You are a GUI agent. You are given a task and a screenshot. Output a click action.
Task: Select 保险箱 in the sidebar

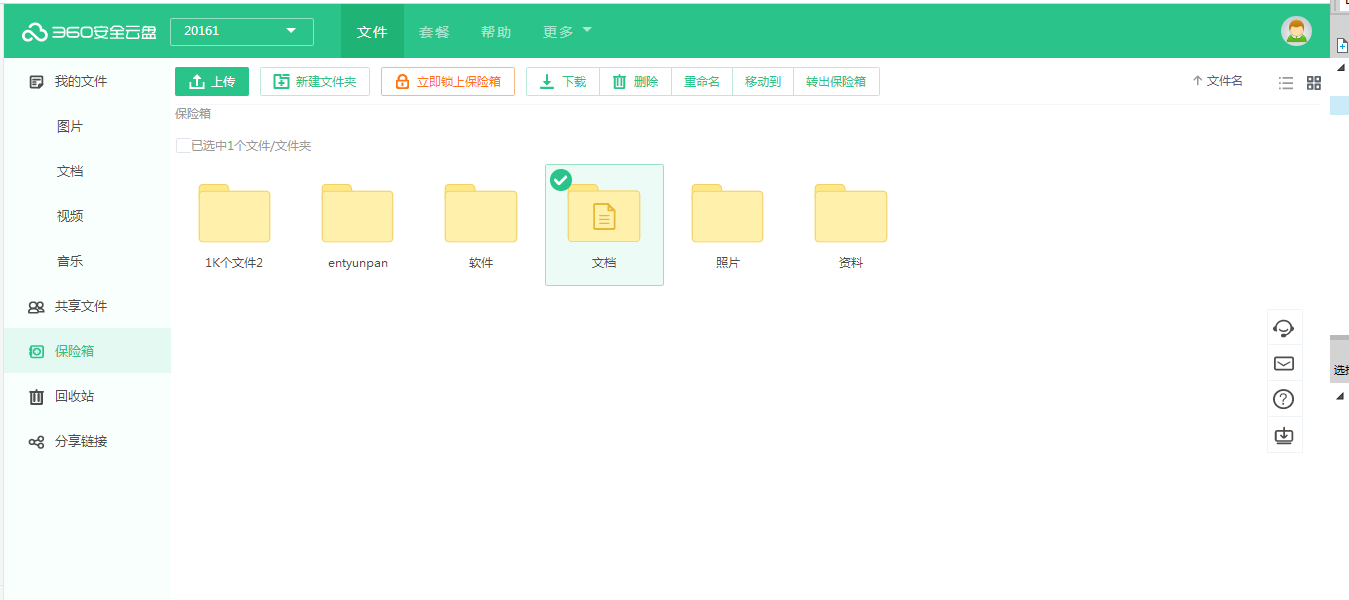tap(87, 351)
